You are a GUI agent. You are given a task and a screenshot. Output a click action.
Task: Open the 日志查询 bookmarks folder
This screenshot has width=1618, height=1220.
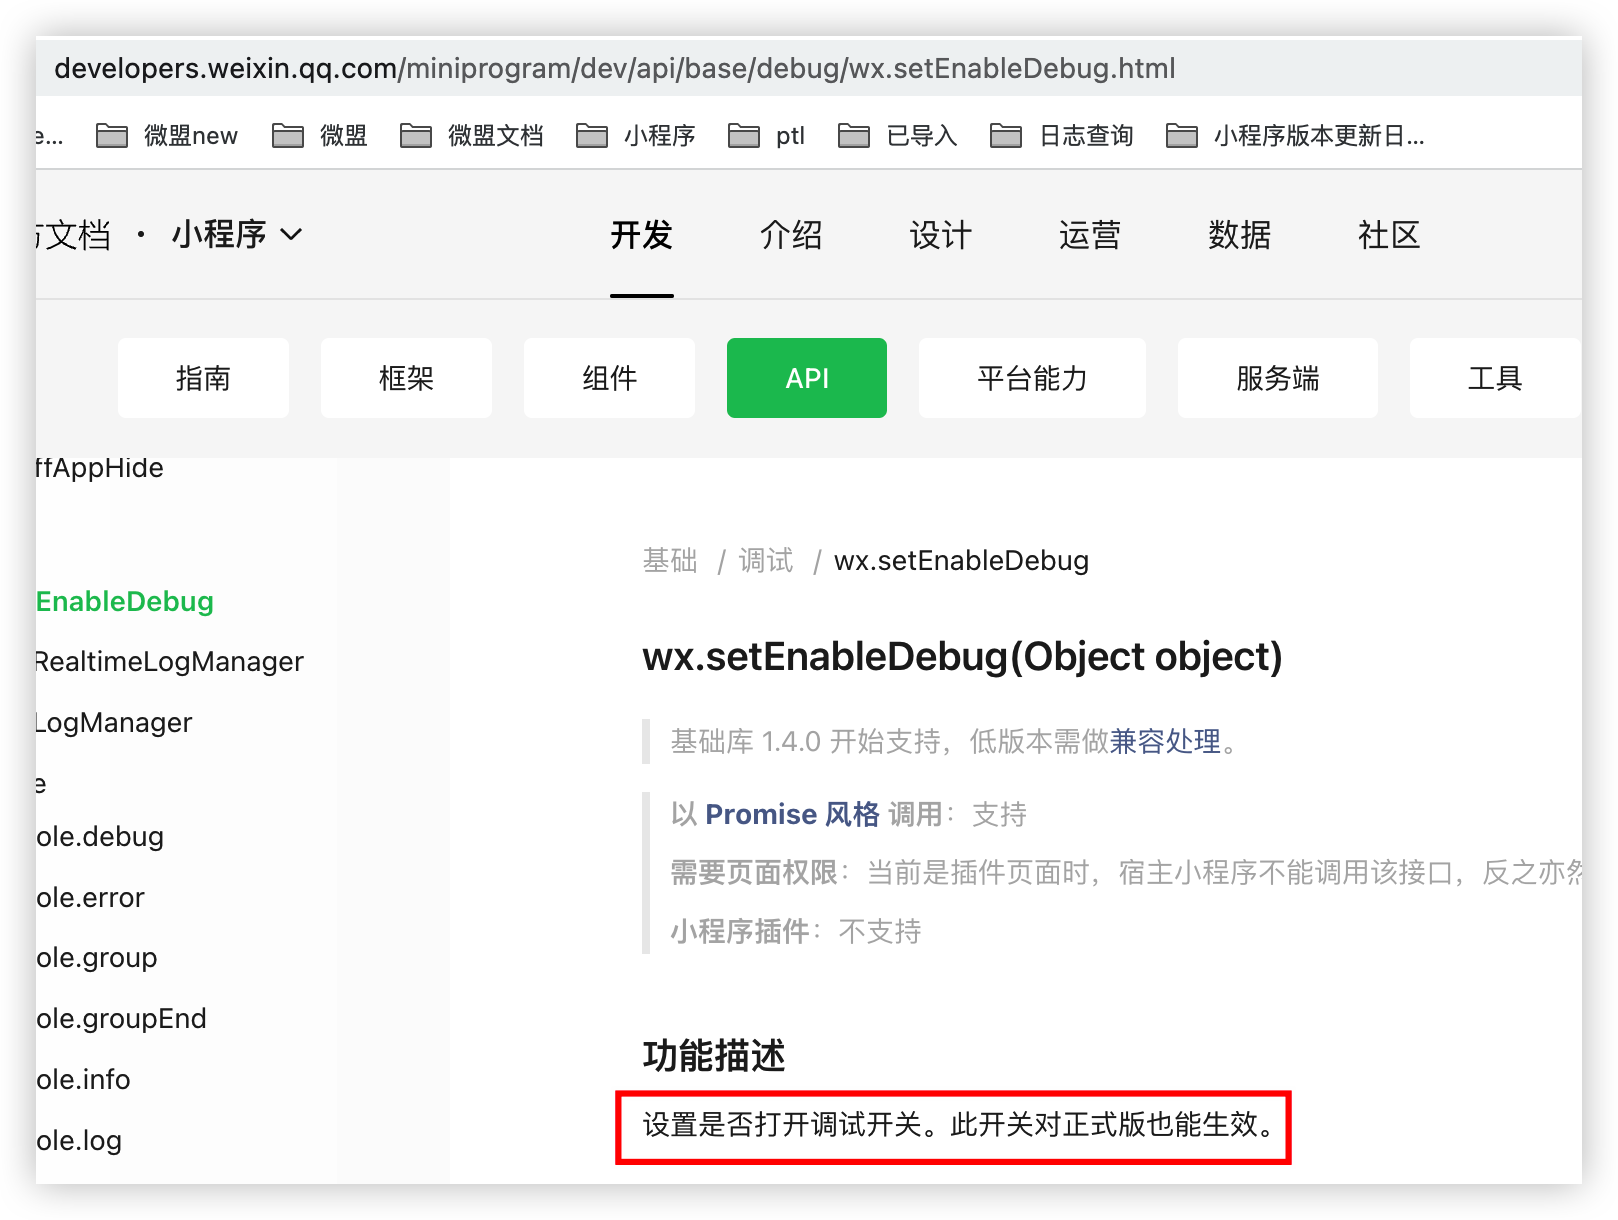pyautogui.click(x=1086, y=135)
